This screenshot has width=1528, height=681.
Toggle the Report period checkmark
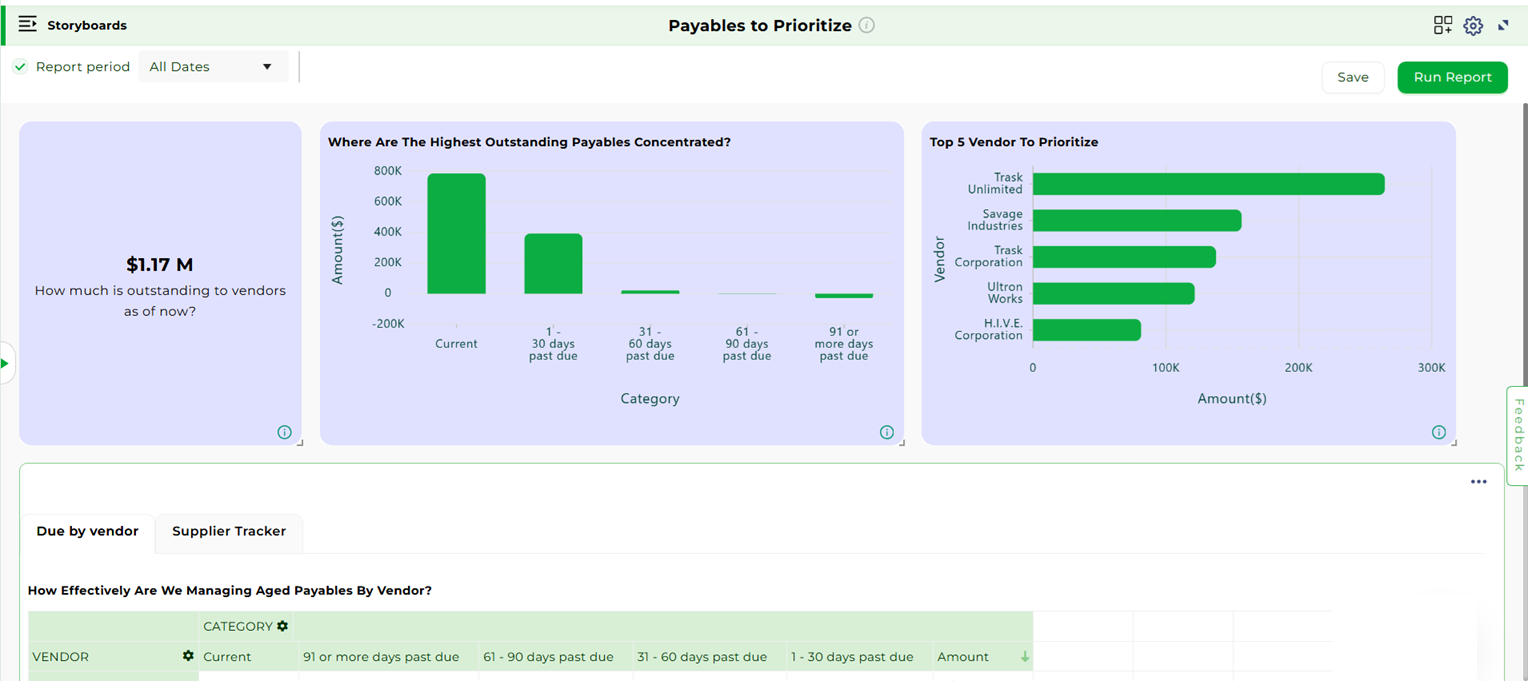pyautogui.click(x=20, y=67)
